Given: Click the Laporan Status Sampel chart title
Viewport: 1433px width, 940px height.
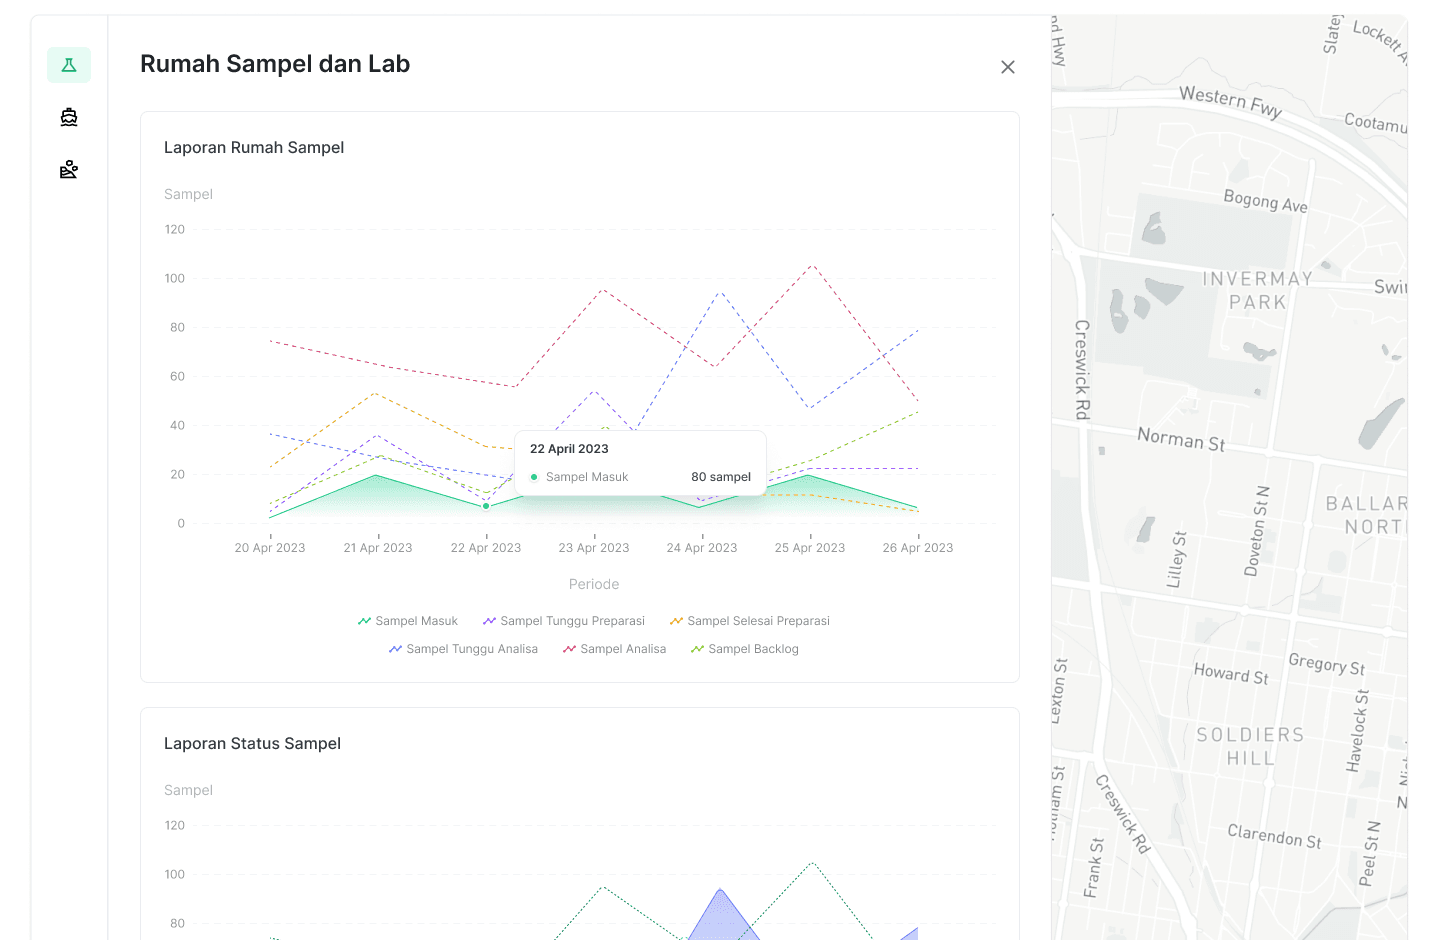Looking at the screenshot, I should (x=252, y=743).
